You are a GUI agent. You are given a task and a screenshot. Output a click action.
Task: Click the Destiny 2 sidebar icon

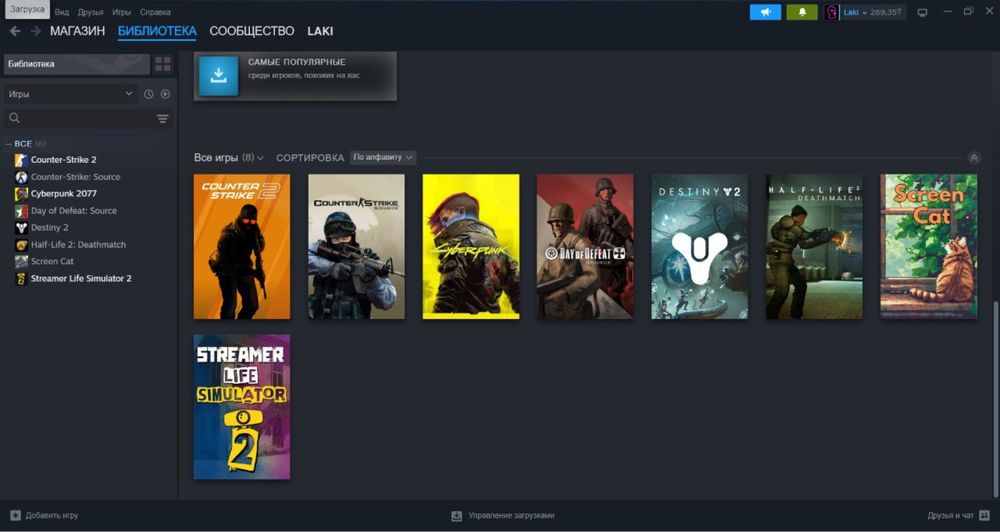pos(22,228)
